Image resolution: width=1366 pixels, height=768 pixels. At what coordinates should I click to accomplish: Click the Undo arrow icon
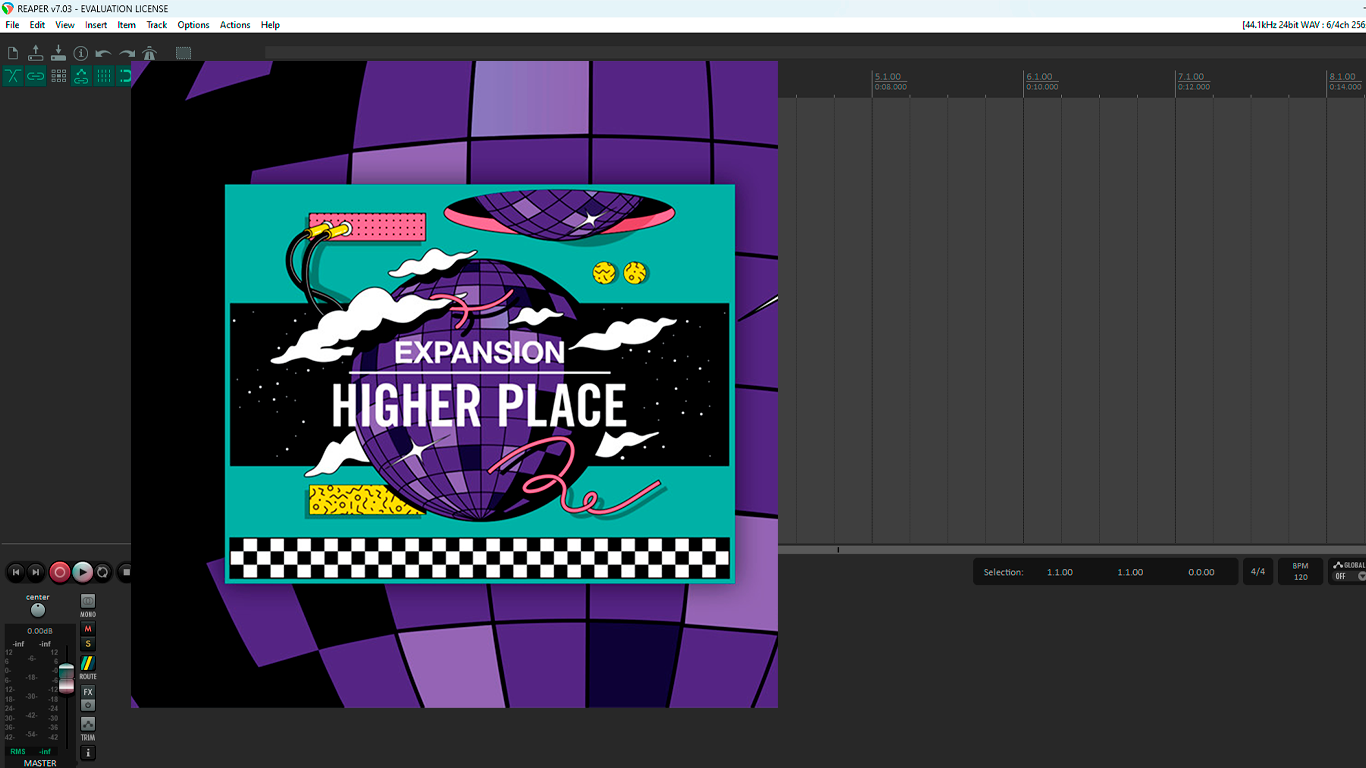104,53
